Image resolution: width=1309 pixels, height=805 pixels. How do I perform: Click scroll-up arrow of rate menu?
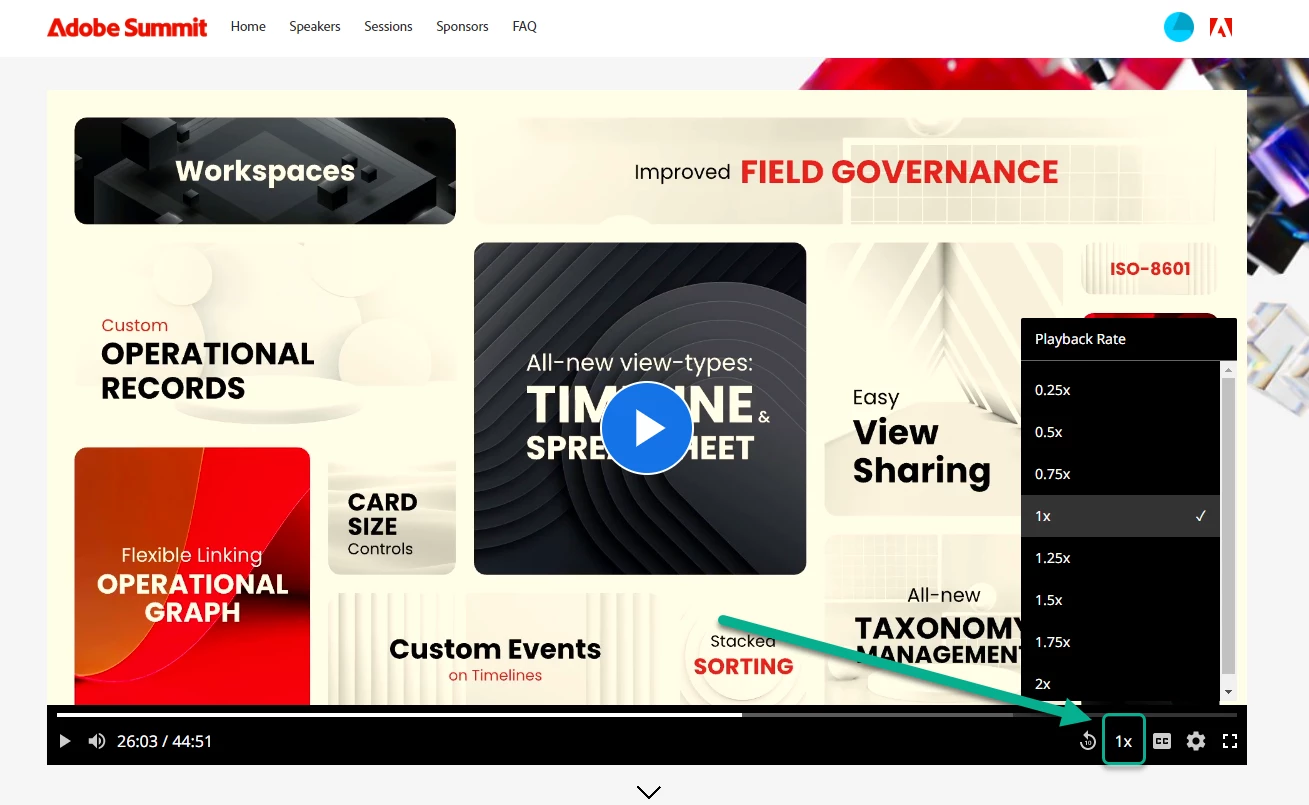1228,370
